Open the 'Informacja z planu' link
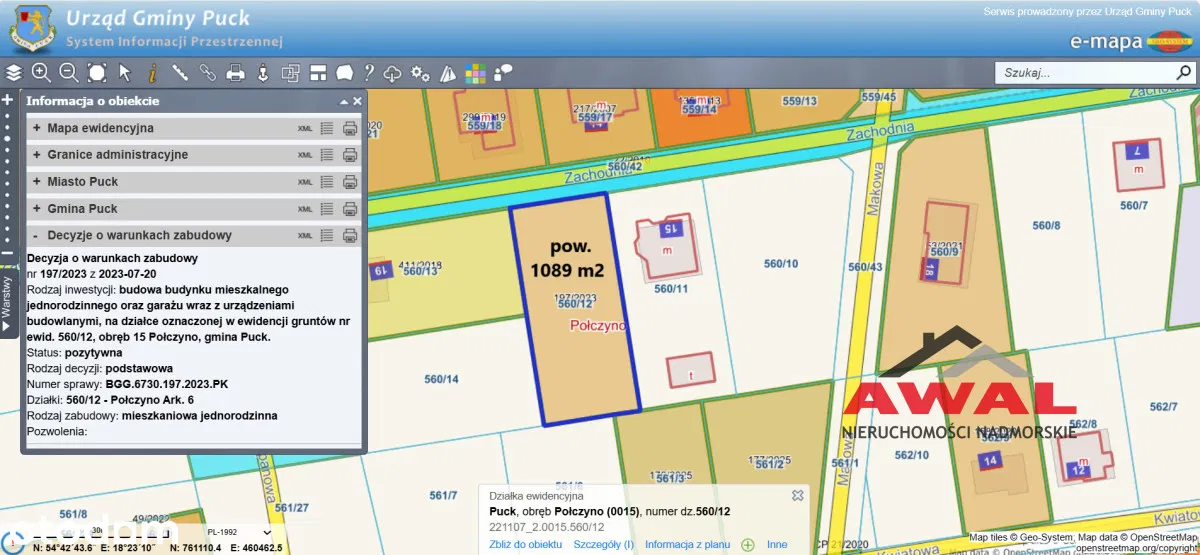The width and height of the screenshot is (1200, 555). pos(686,544)
